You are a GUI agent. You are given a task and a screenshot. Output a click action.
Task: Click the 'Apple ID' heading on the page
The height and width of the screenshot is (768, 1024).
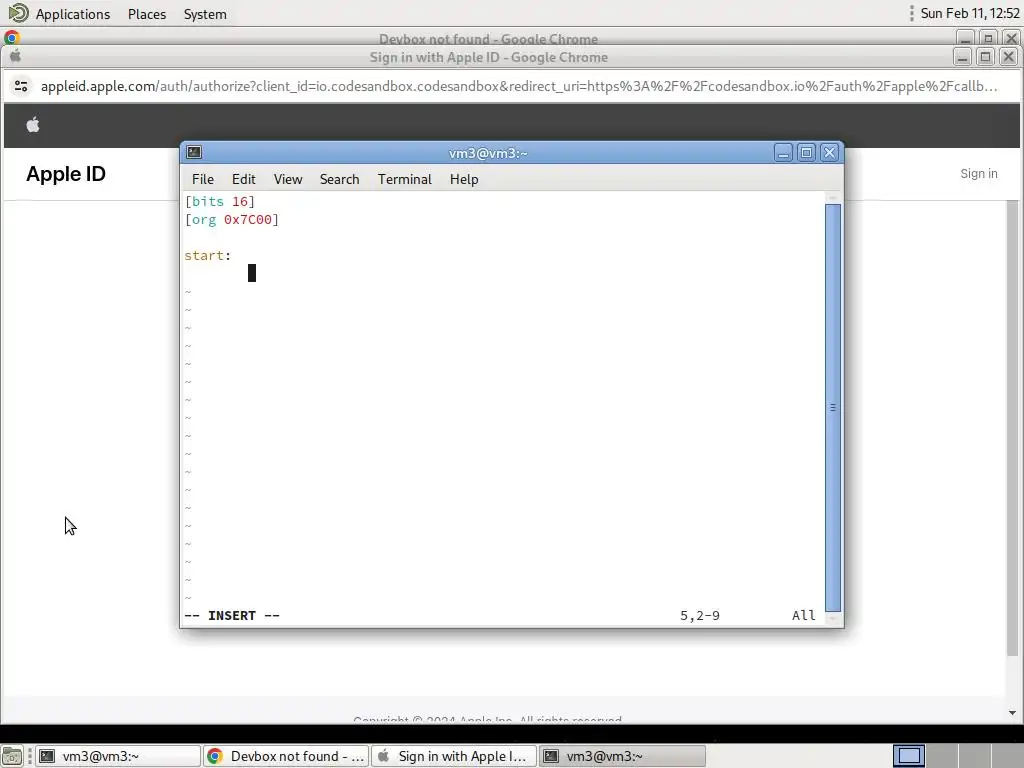66,174
